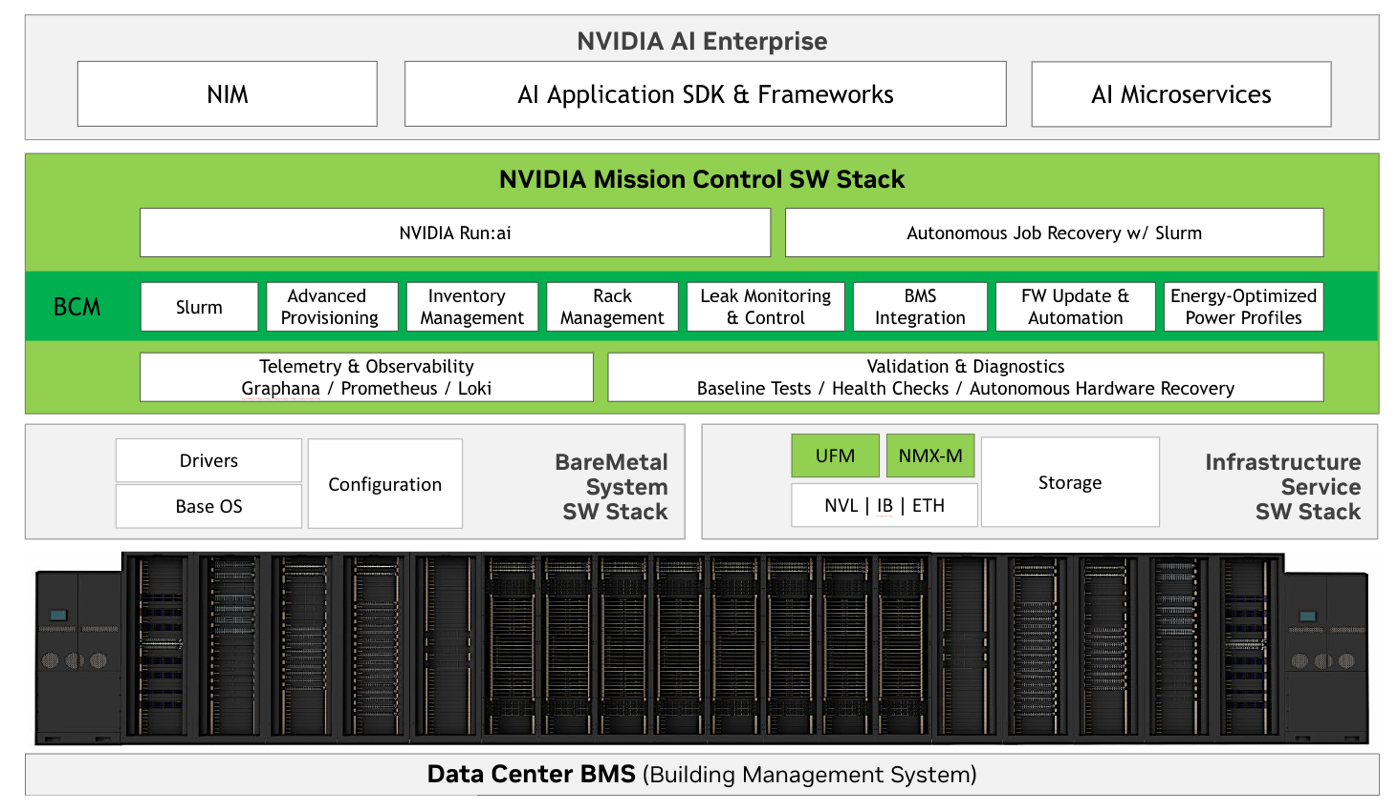Select AI Application SDK & Frameworks box
The width and height of the screenshot is (1398, 810).
click(x=705, y=94)
